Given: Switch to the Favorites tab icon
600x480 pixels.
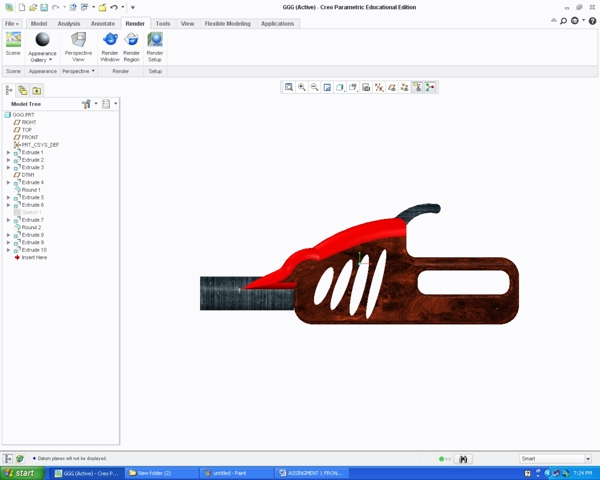Looking at the screenshot, I should tap(37, 90).
